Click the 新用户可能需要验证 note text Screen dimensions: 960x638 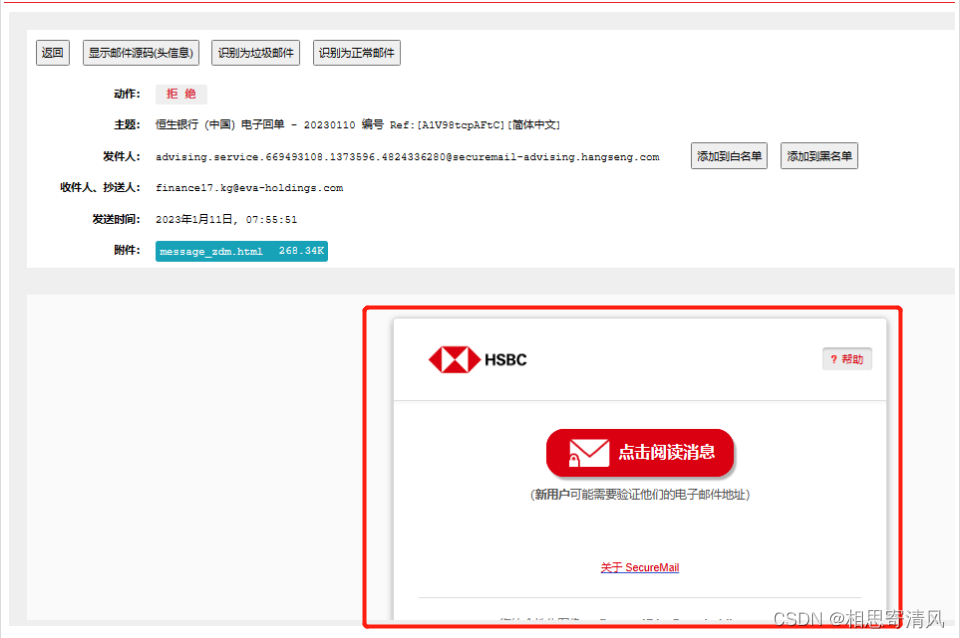point(640,495)
